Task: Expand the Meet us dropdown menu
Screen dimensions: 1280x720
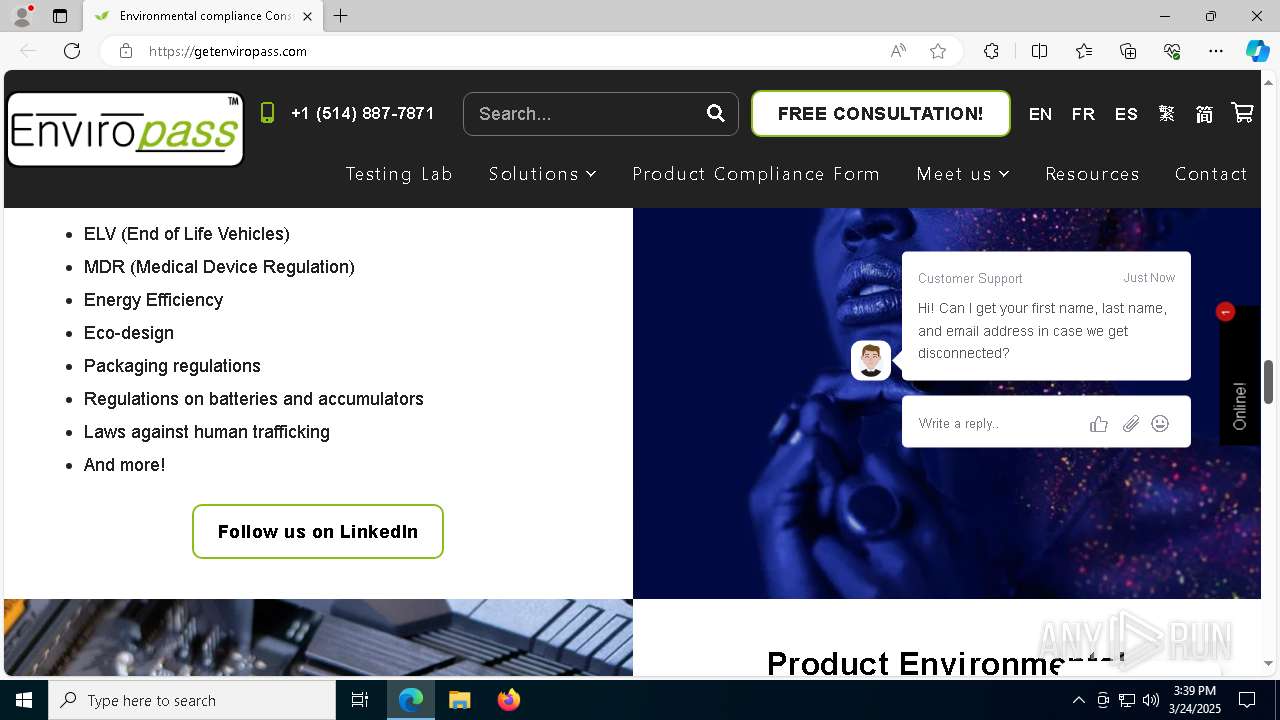Action: (x=963, y=174)
